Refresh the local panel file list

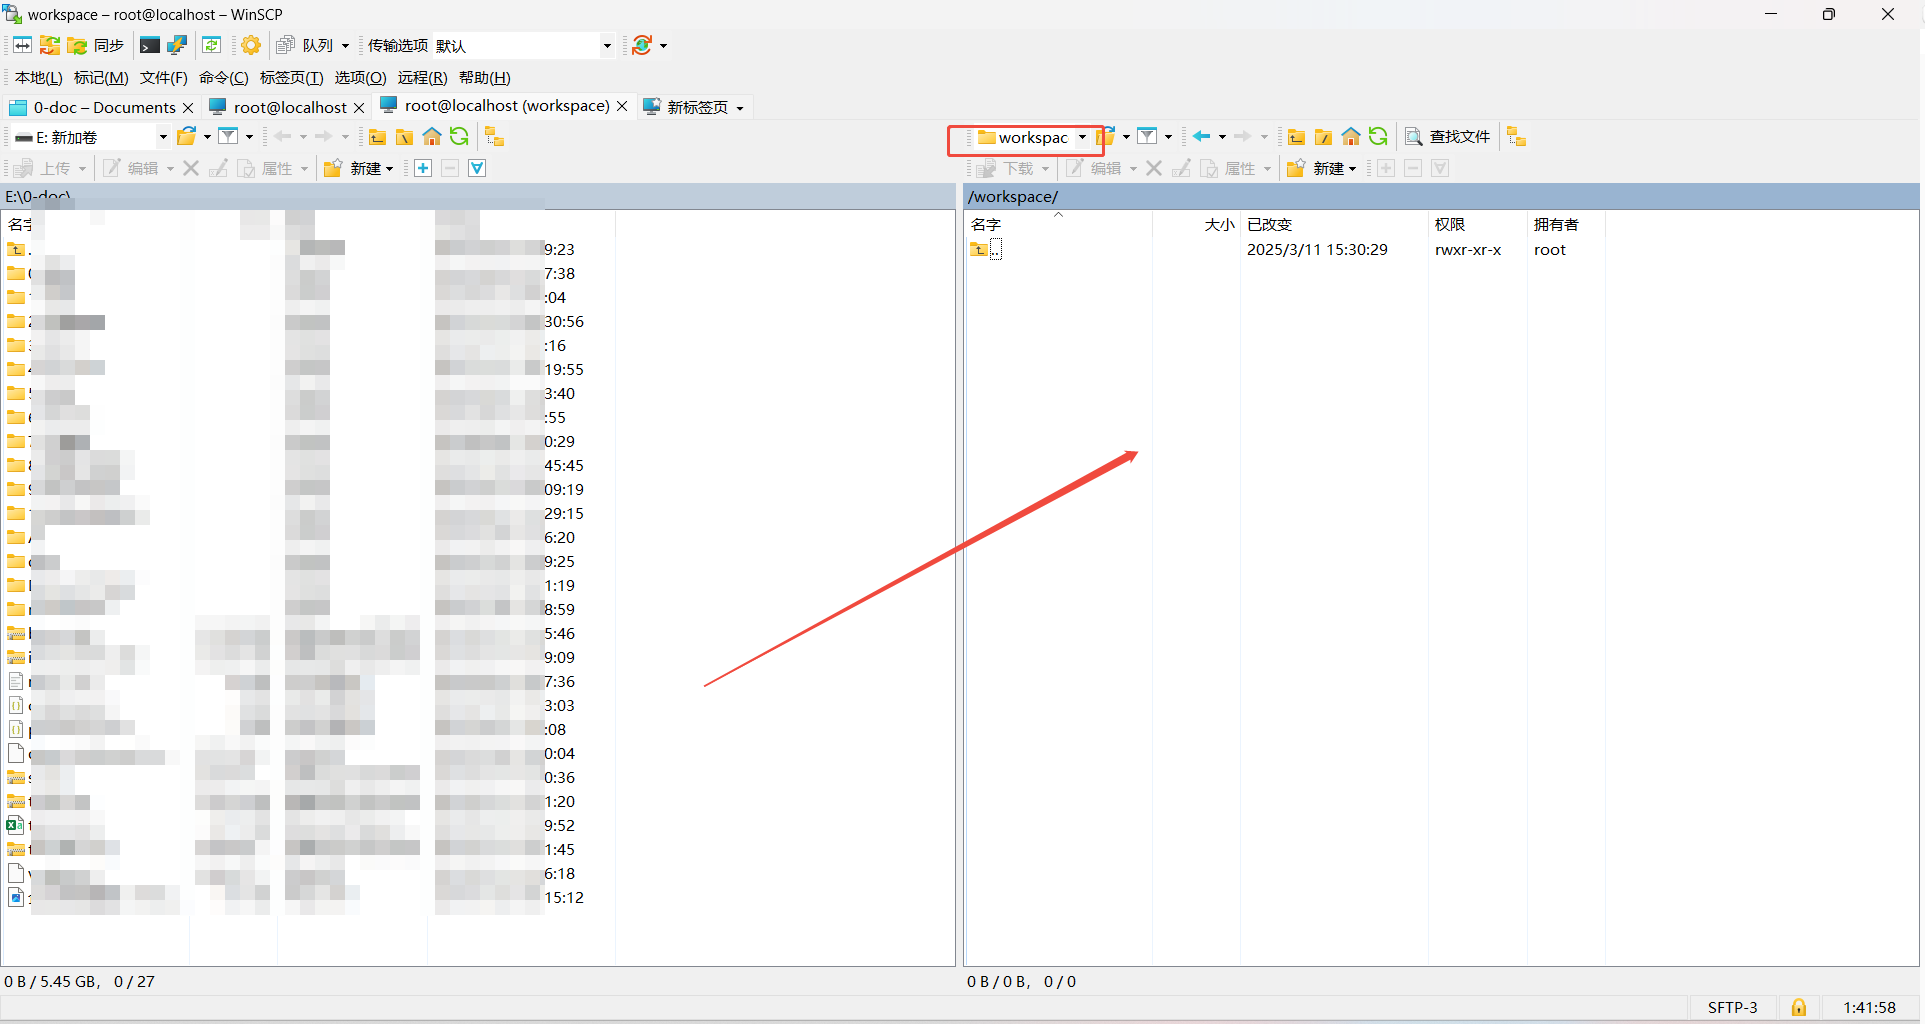point(459,137)
